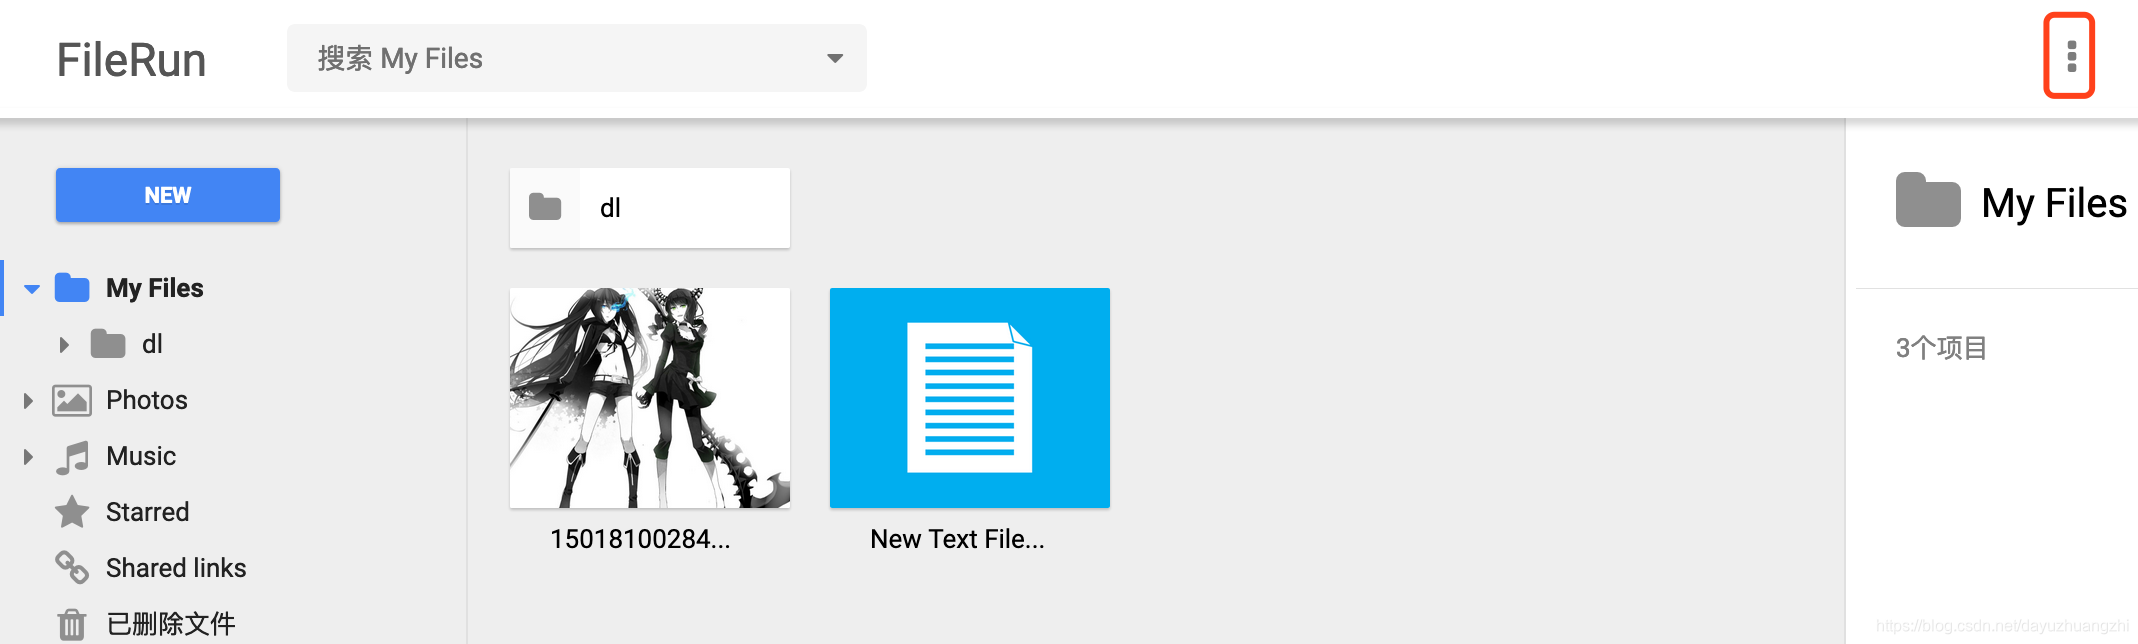Click My Files folder icon in details panel

(x=1928, y=200)
